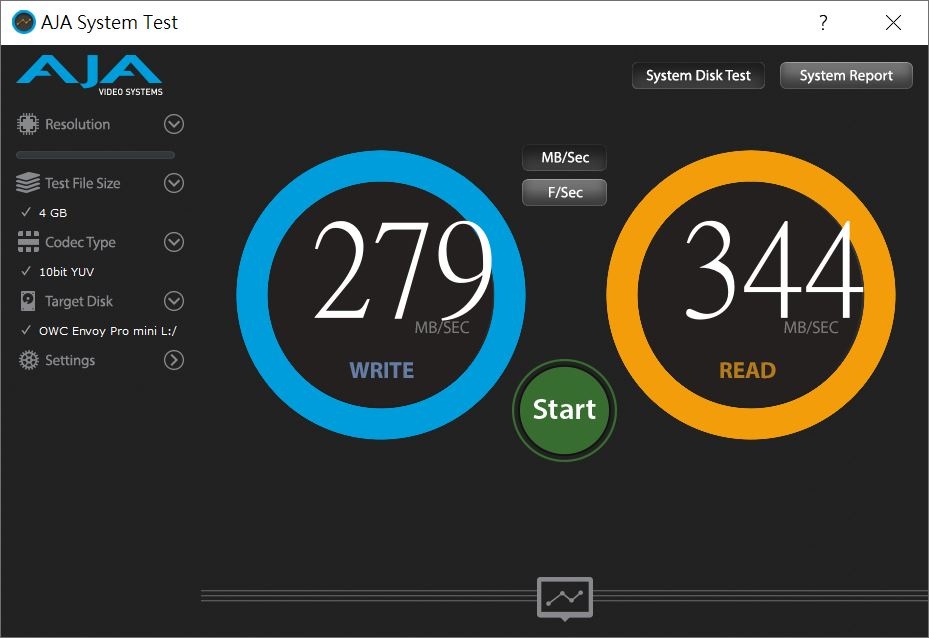
Task: Click the AJA System Test title bar app icon
Action: point(24,23)
